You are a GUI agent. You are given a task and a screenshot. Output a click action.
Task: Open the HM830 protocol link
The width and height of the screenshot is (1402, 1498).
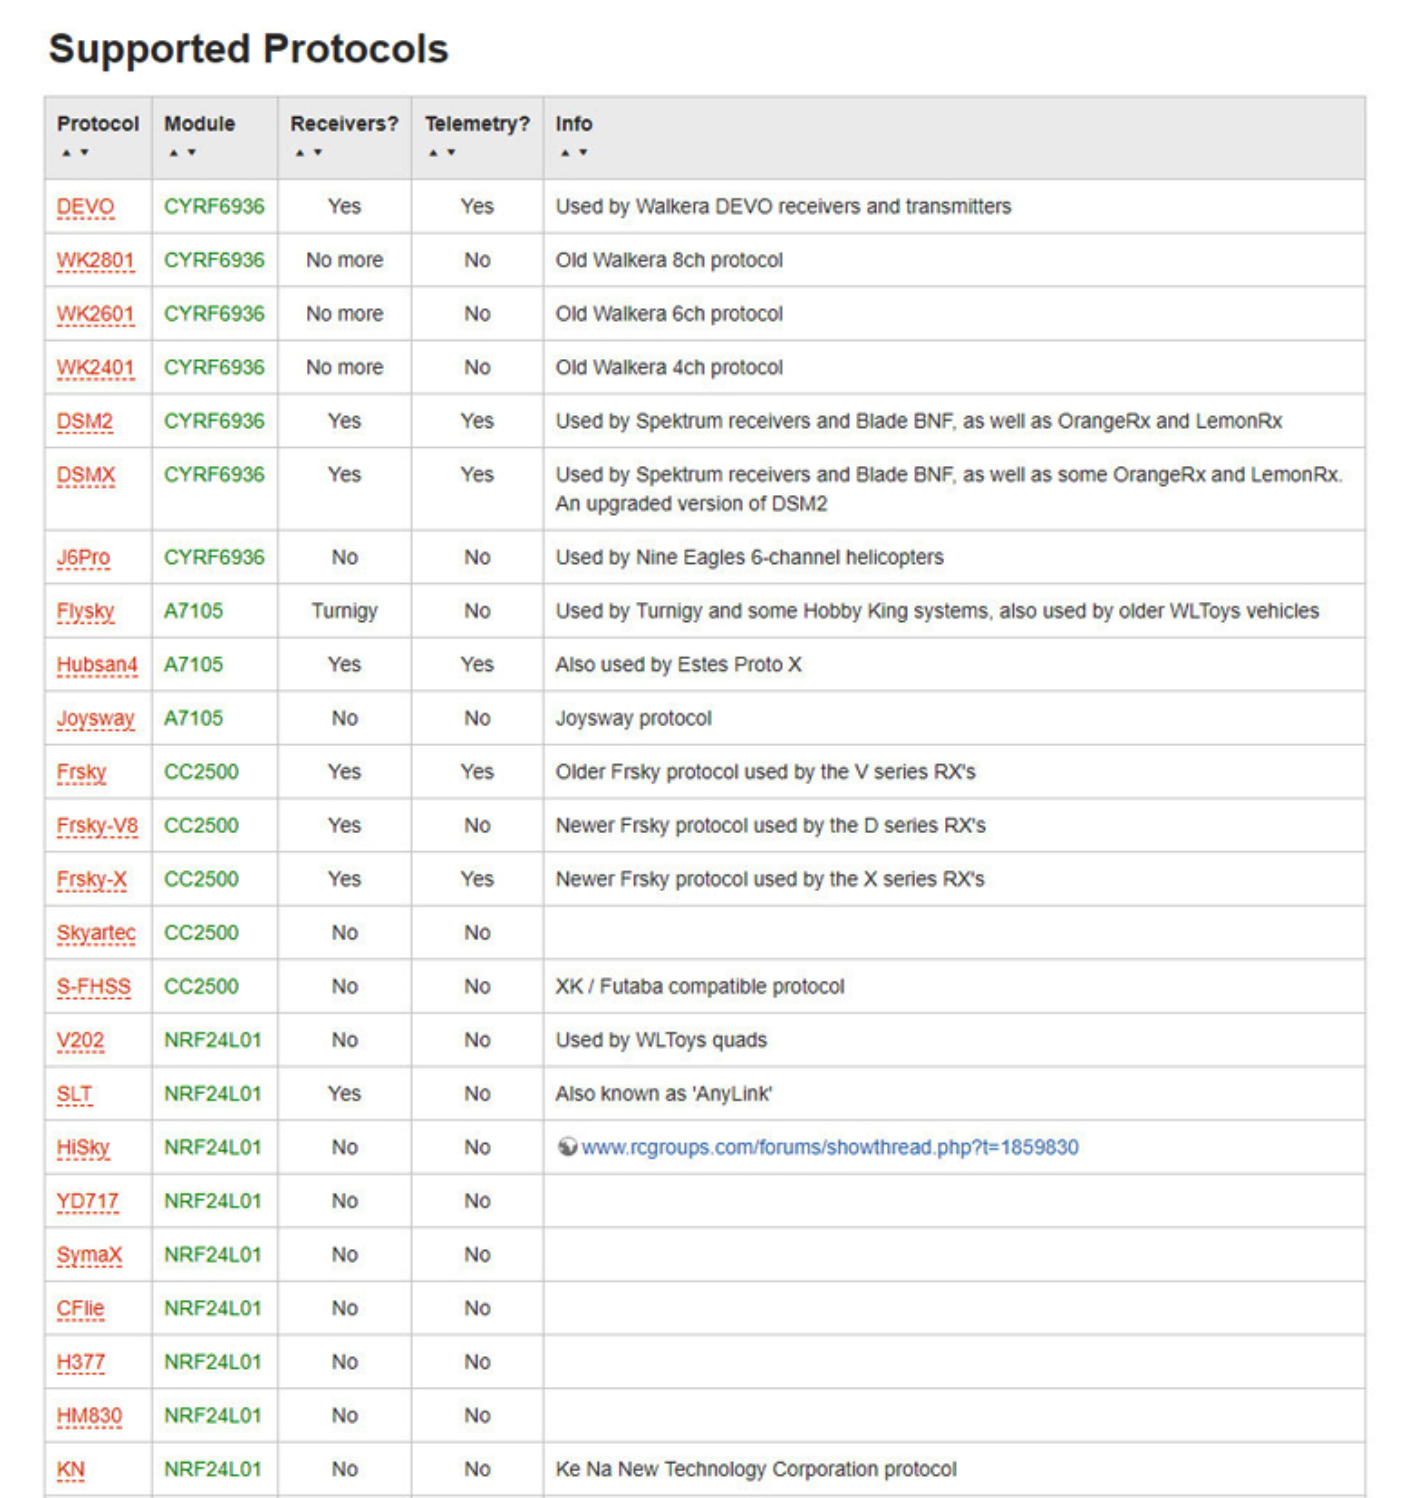[x=89, y=1416]
